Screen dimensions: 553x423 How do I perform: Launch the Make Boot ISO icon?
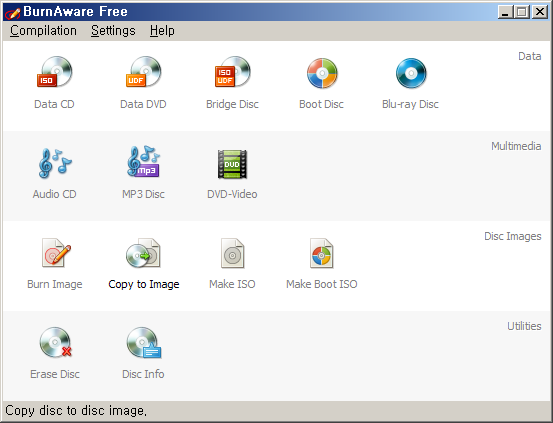tap(322, 253)
